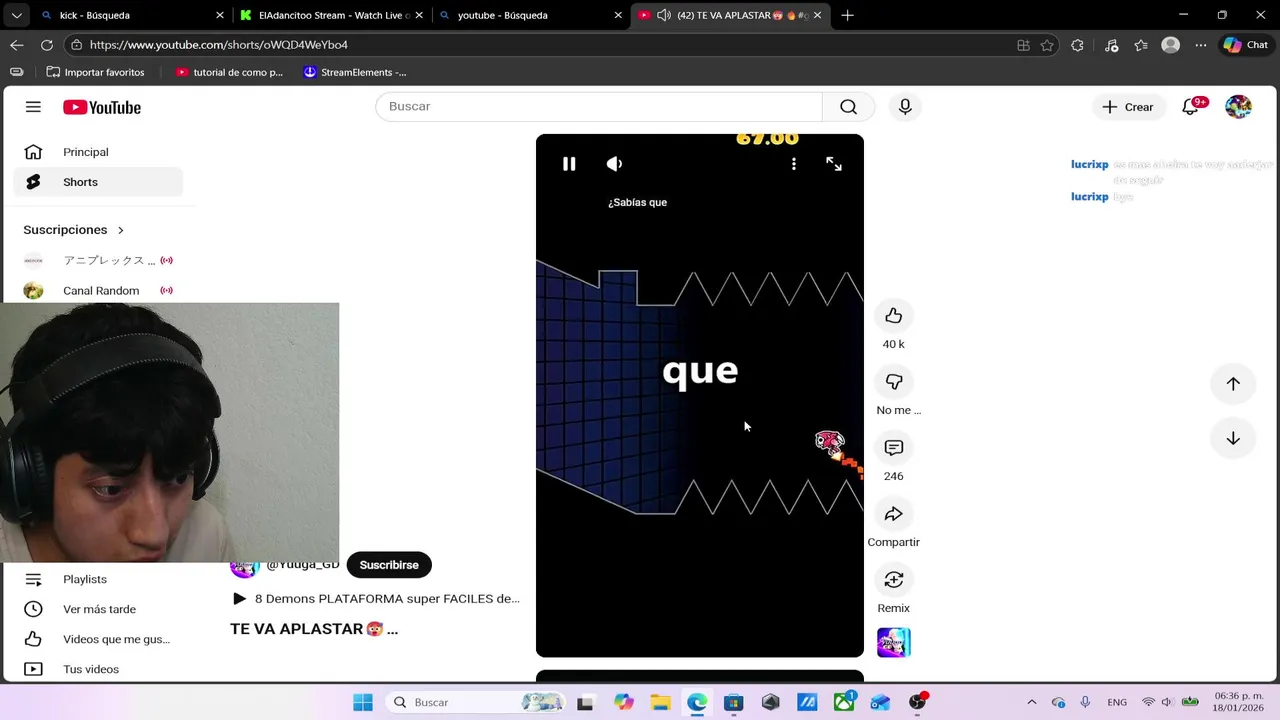
Task: Show hidden tray icons chevron
Action: click(x=1032, y=702)
